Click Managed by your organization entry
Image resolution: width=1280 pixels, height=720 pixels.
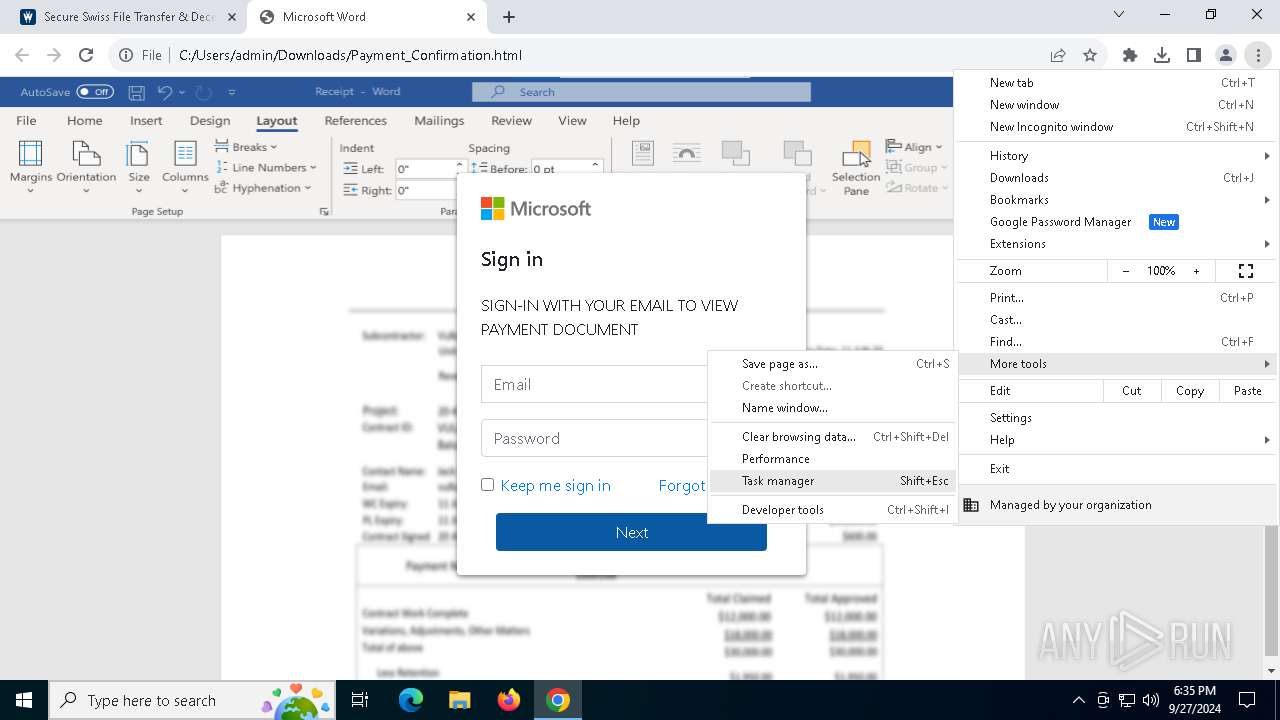click(x=1116, y=505)
